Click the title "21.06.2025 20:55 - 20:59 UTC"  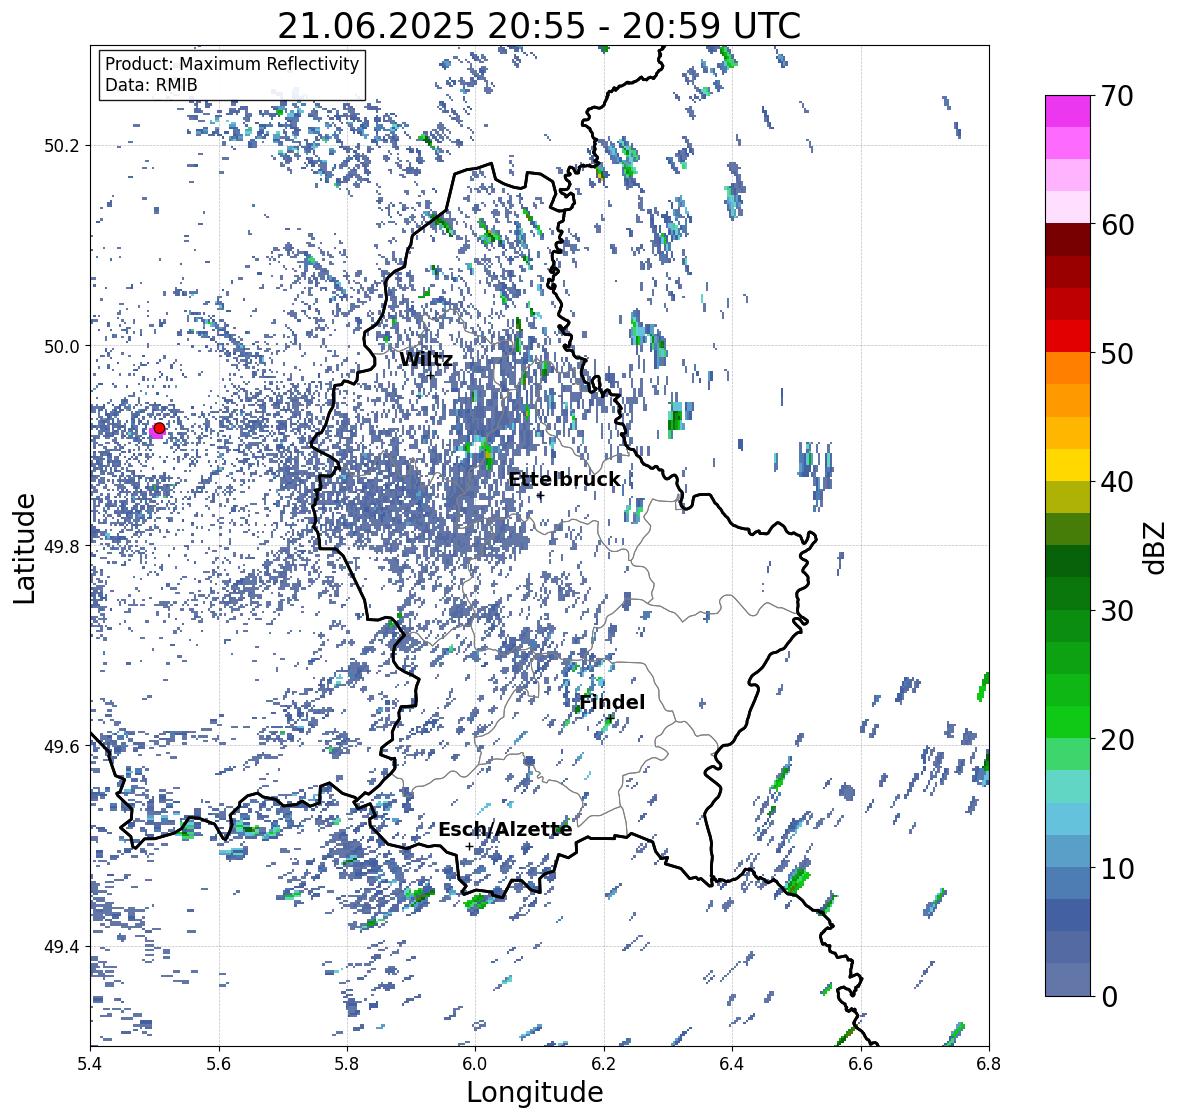coord(539,26)
